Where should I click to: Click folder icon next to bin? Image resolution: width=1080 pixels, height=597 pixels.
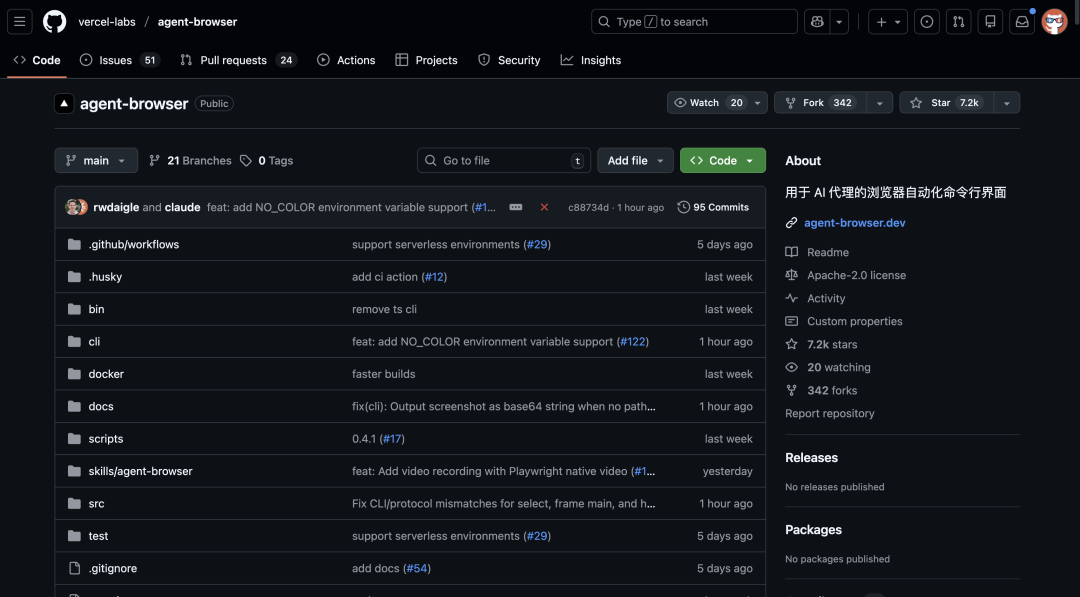point(74,309)
